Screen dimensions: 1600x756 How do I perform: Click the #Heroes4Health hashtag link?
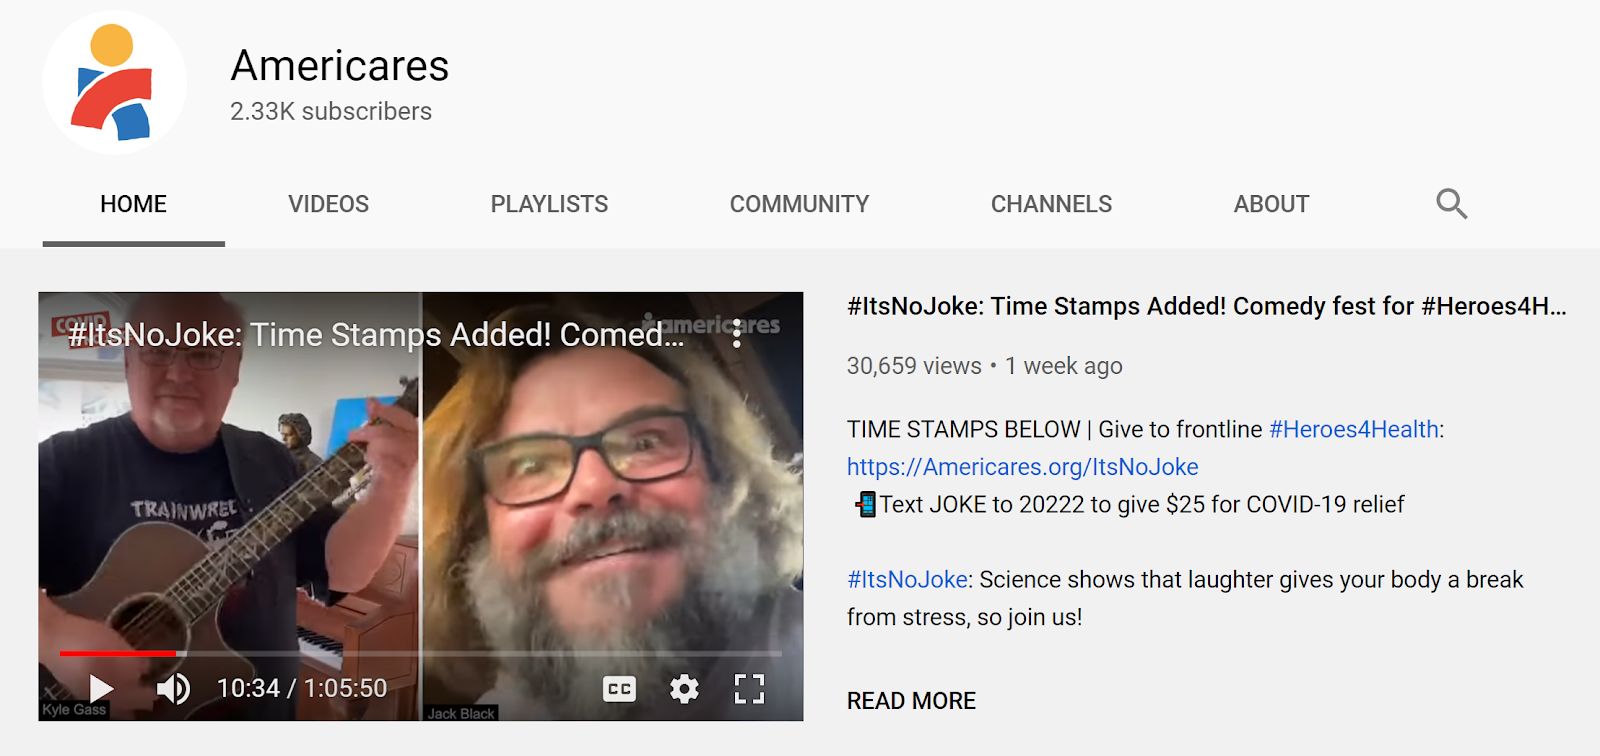pyautogui.click(x=1354, y=429)
